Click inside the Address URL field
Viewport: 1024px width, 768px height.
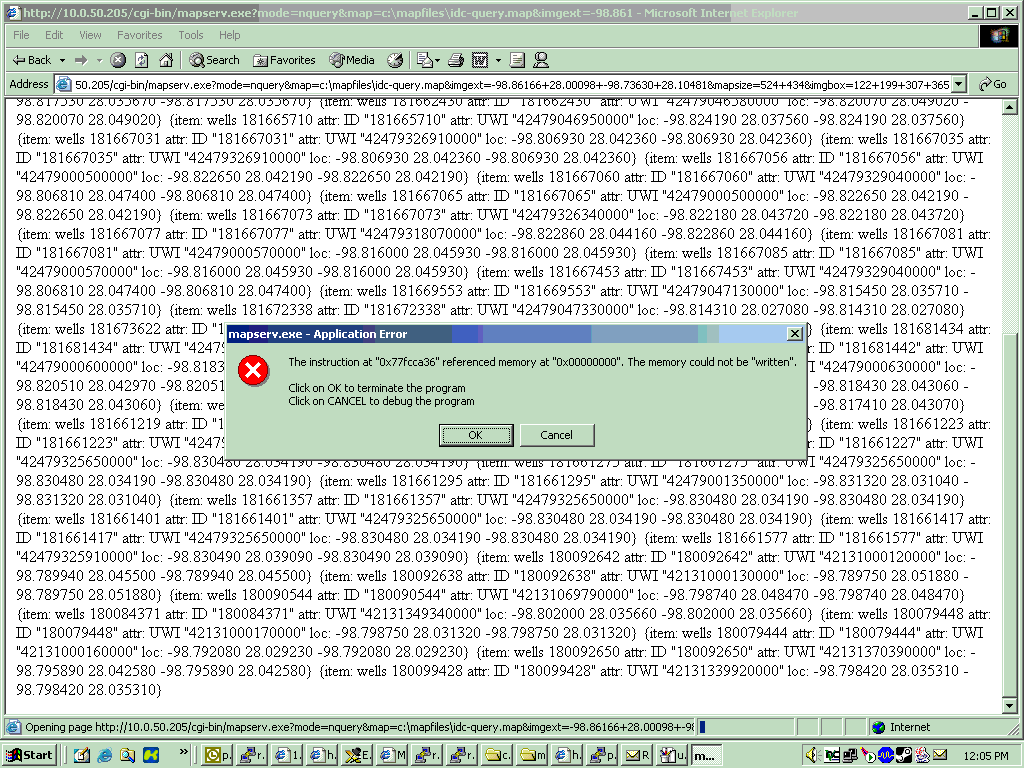(500, 85)
